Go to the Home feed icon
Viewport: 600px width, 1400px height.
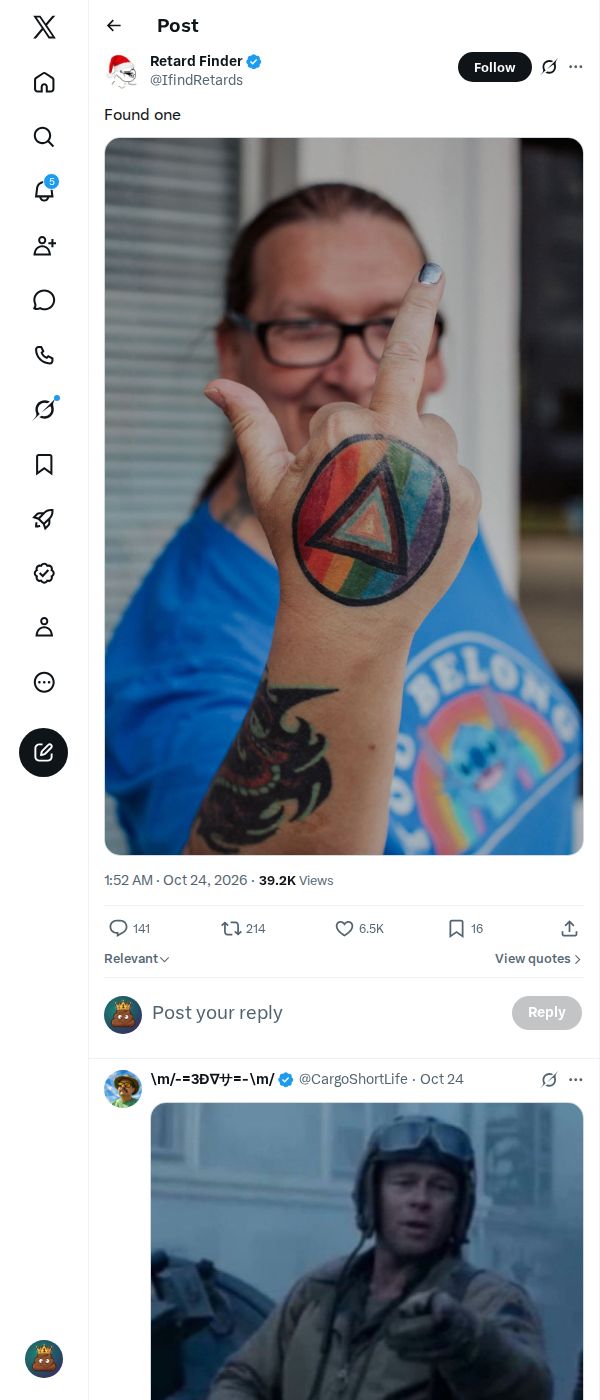(x=44, y=82)
